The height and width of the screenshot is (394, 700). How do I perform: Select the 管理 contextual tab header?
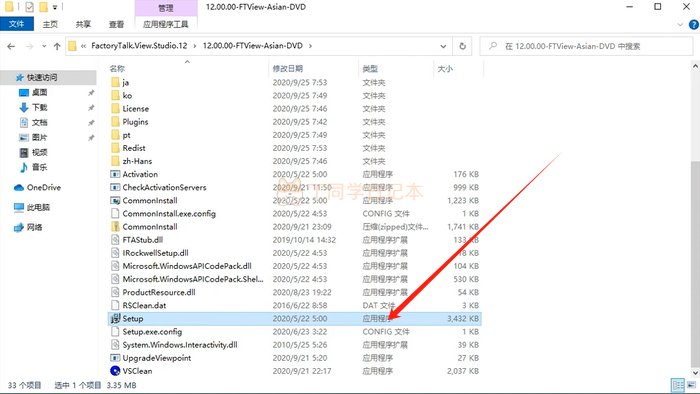(166, 8)
